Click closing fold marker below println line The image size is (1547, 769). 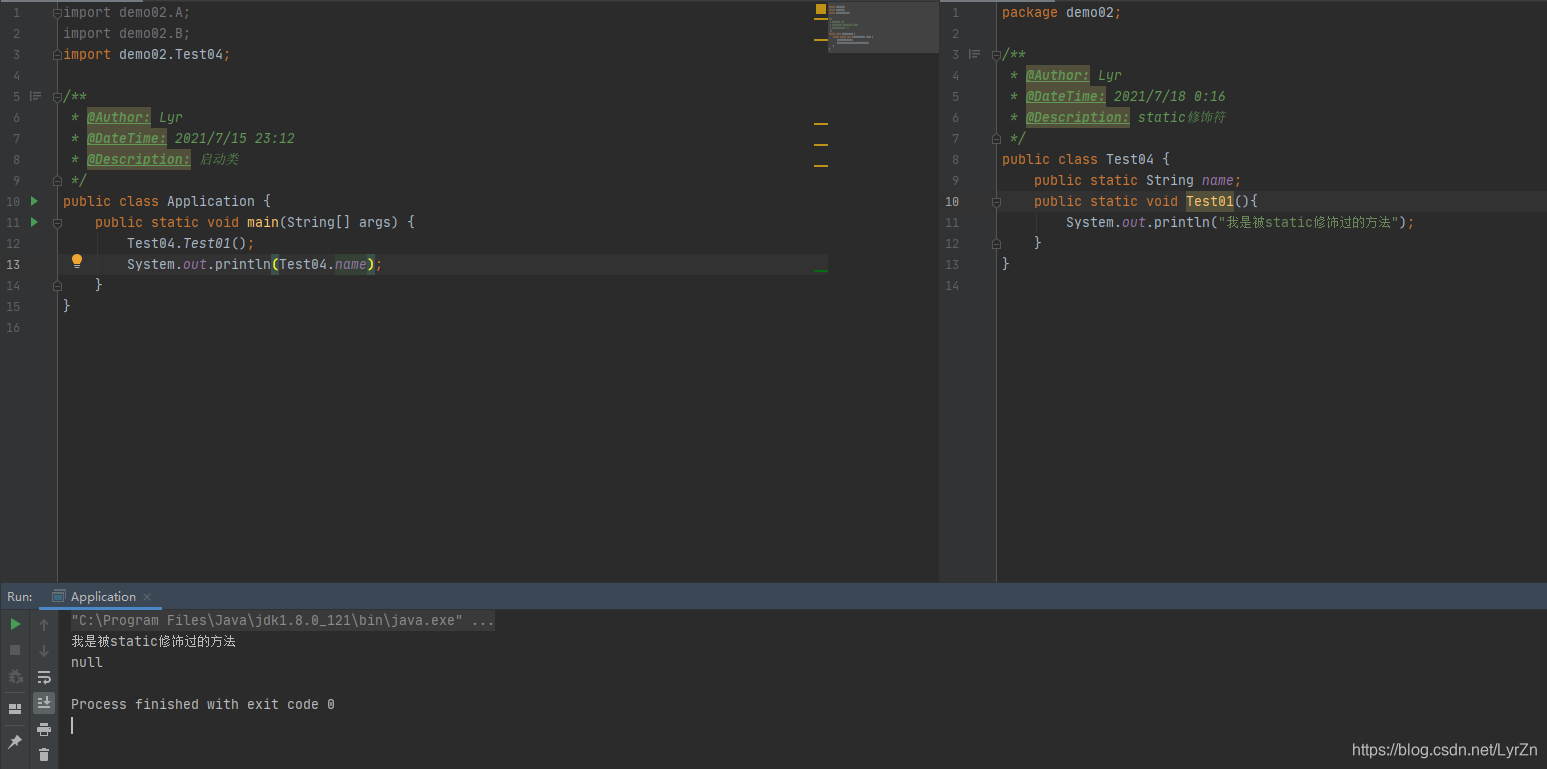tap(57, 285)
